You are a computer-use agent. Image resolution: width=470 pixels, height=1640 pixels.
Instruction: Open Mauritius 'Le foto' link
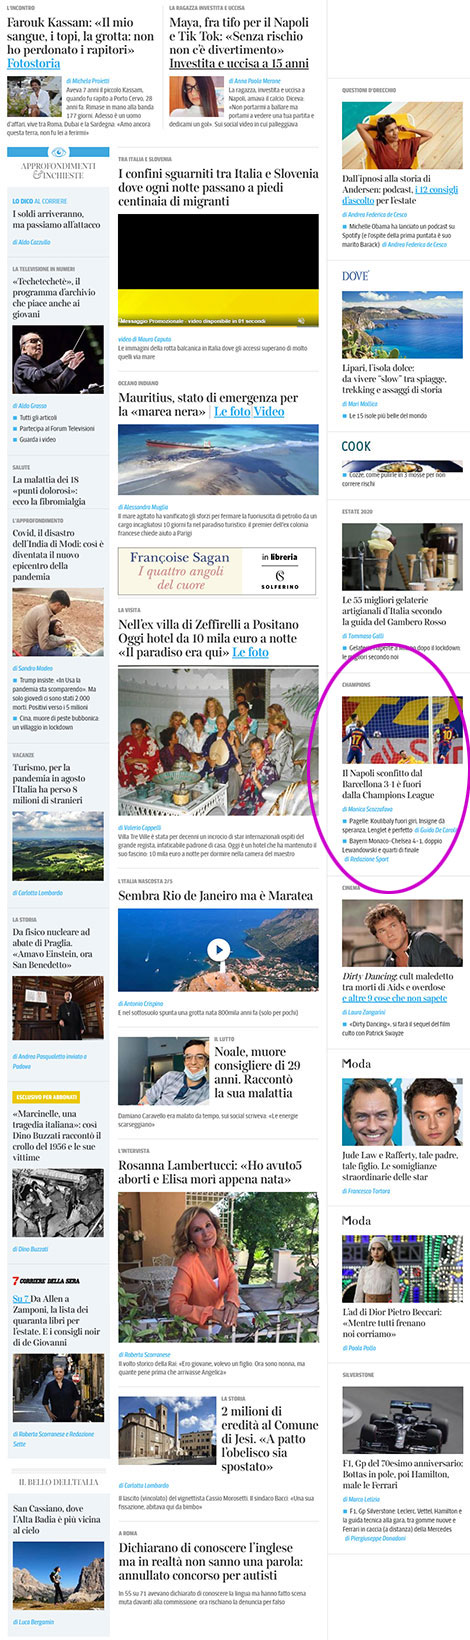click(232, 411)
